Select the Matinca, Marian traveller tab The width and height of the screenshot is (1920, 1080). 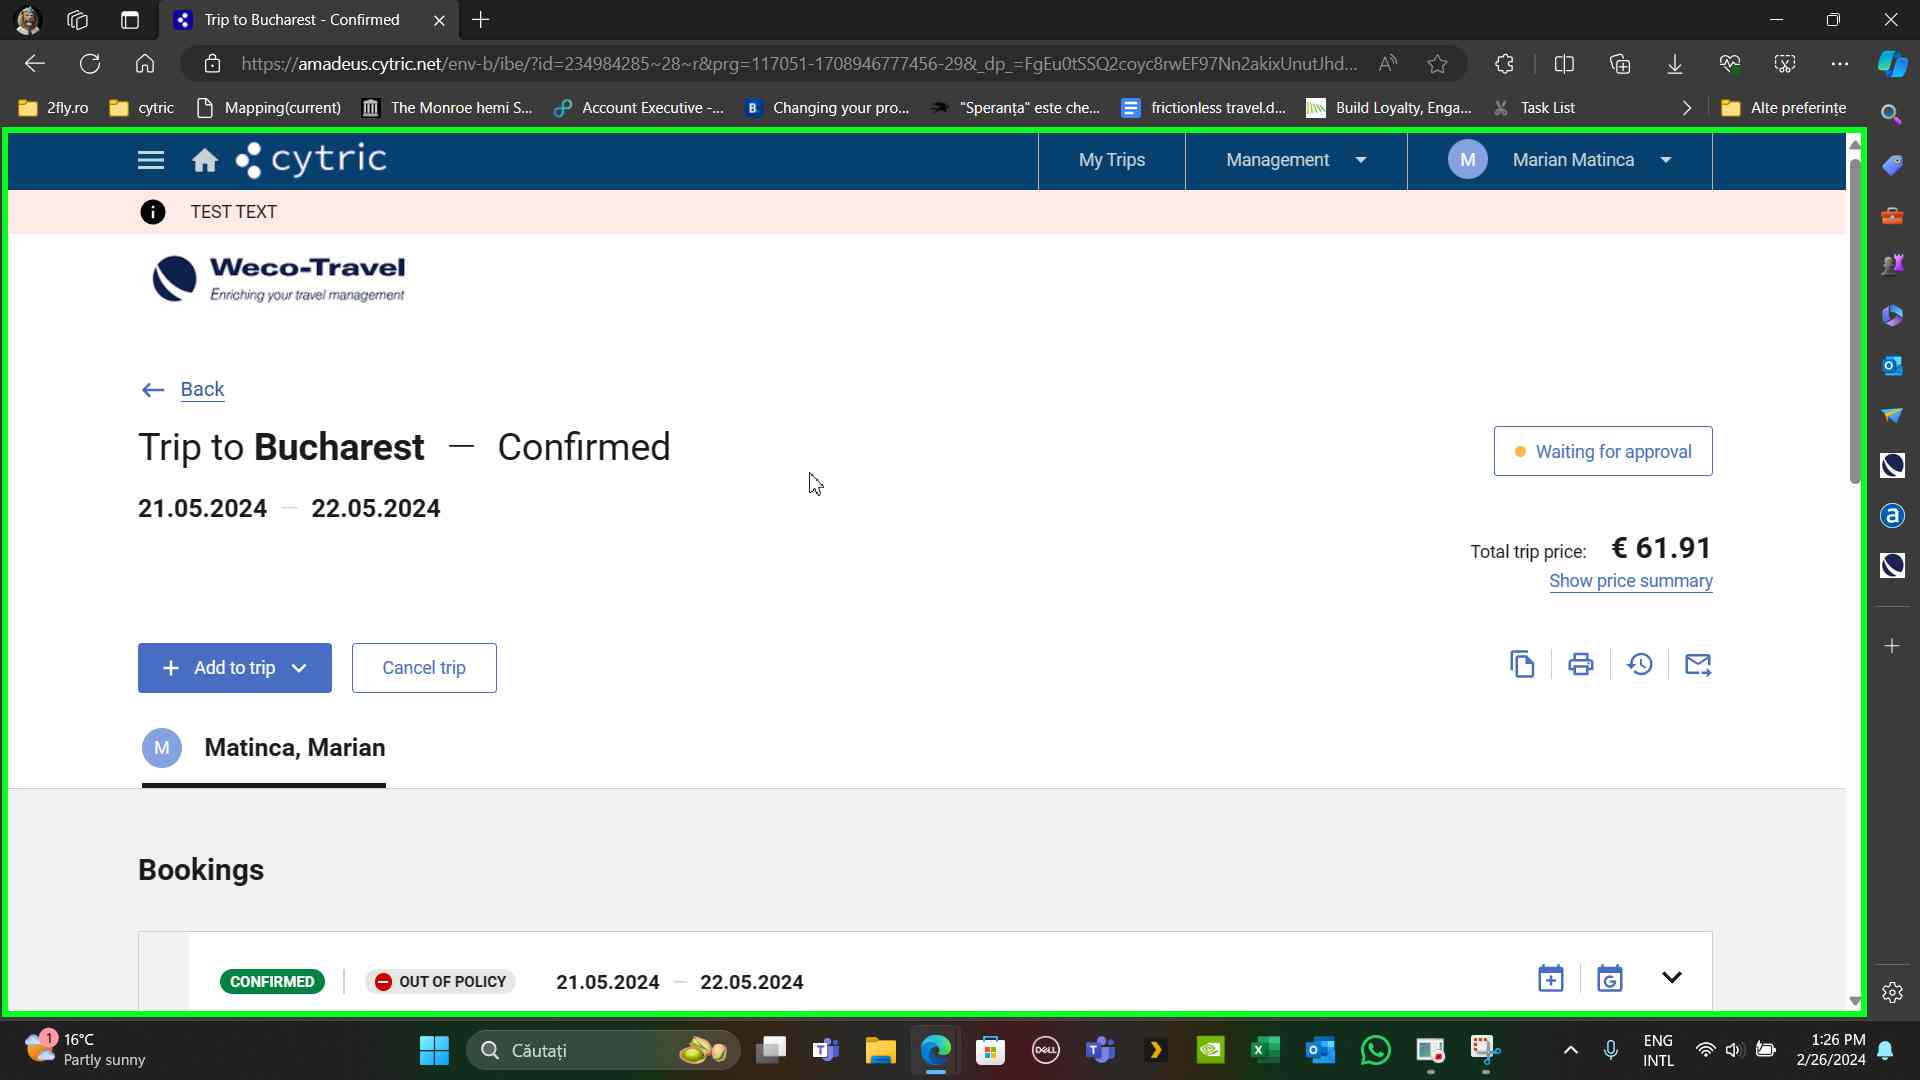(x=264, y=749)
